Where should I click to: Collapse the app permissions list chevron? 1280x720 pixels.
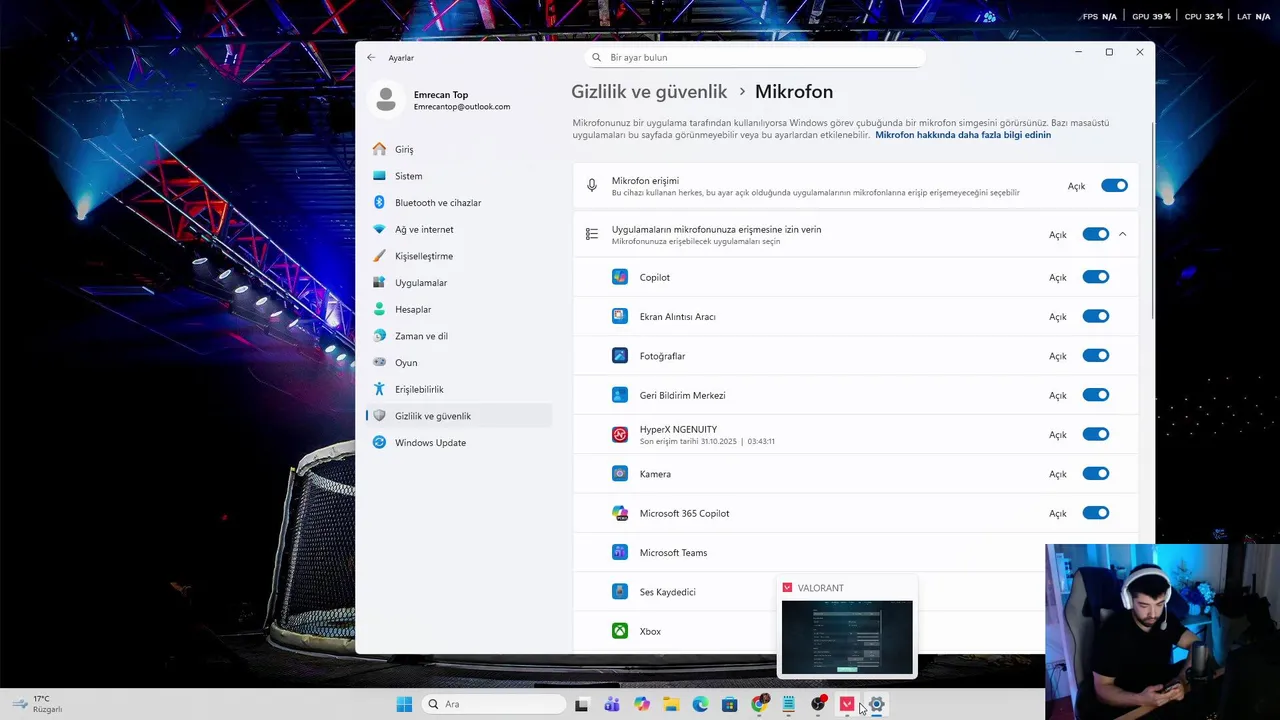[x=1123, y=234]
